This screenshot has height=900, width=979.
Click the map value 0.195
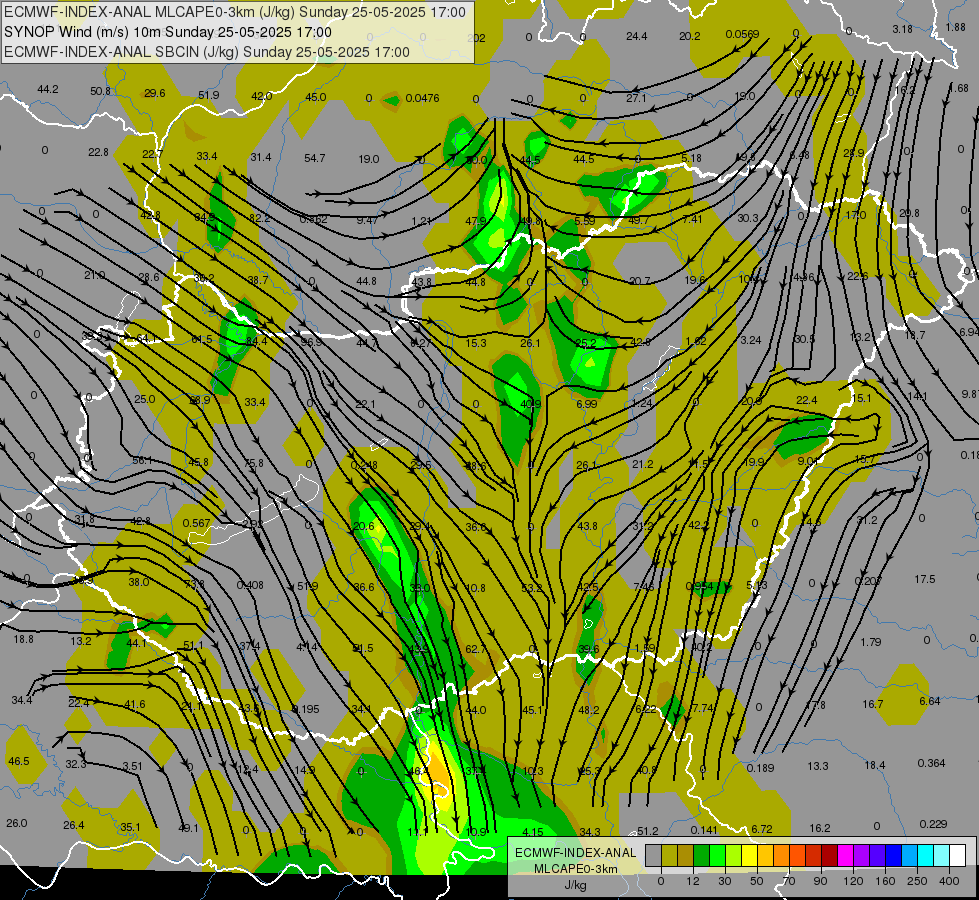(305, 709)
